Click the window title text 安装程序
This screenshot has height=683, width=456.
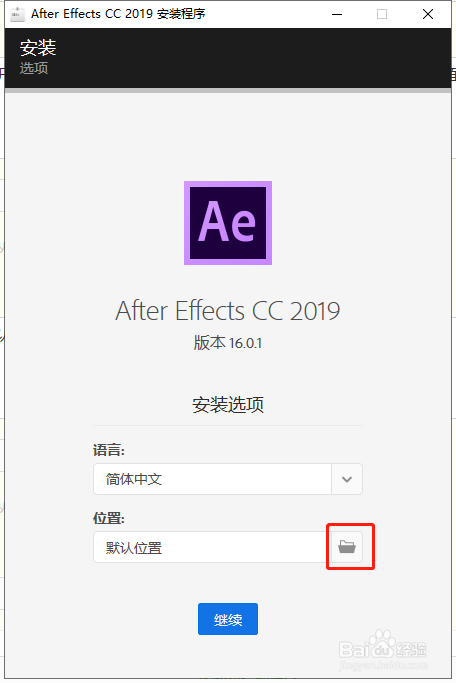coord(181,14)
